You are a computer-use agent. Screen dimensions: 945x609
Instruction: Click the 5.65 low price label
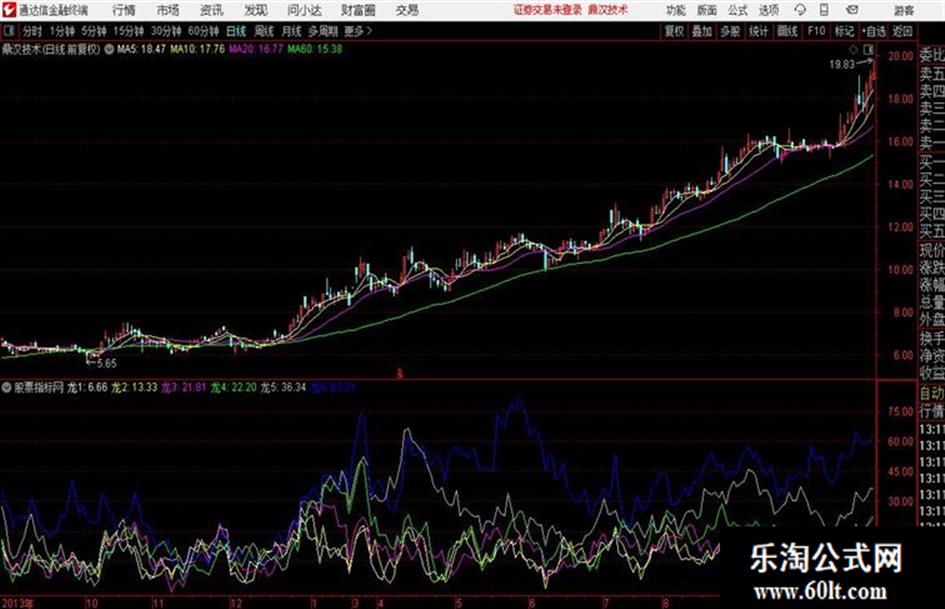pos(107,363)
